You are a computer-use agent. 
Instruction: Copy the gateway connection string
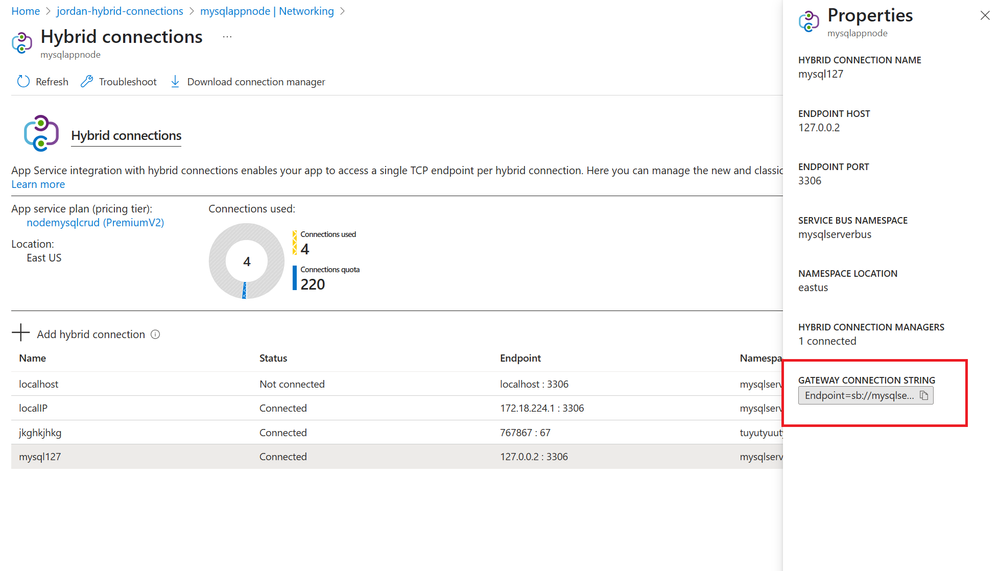(924, 396)
